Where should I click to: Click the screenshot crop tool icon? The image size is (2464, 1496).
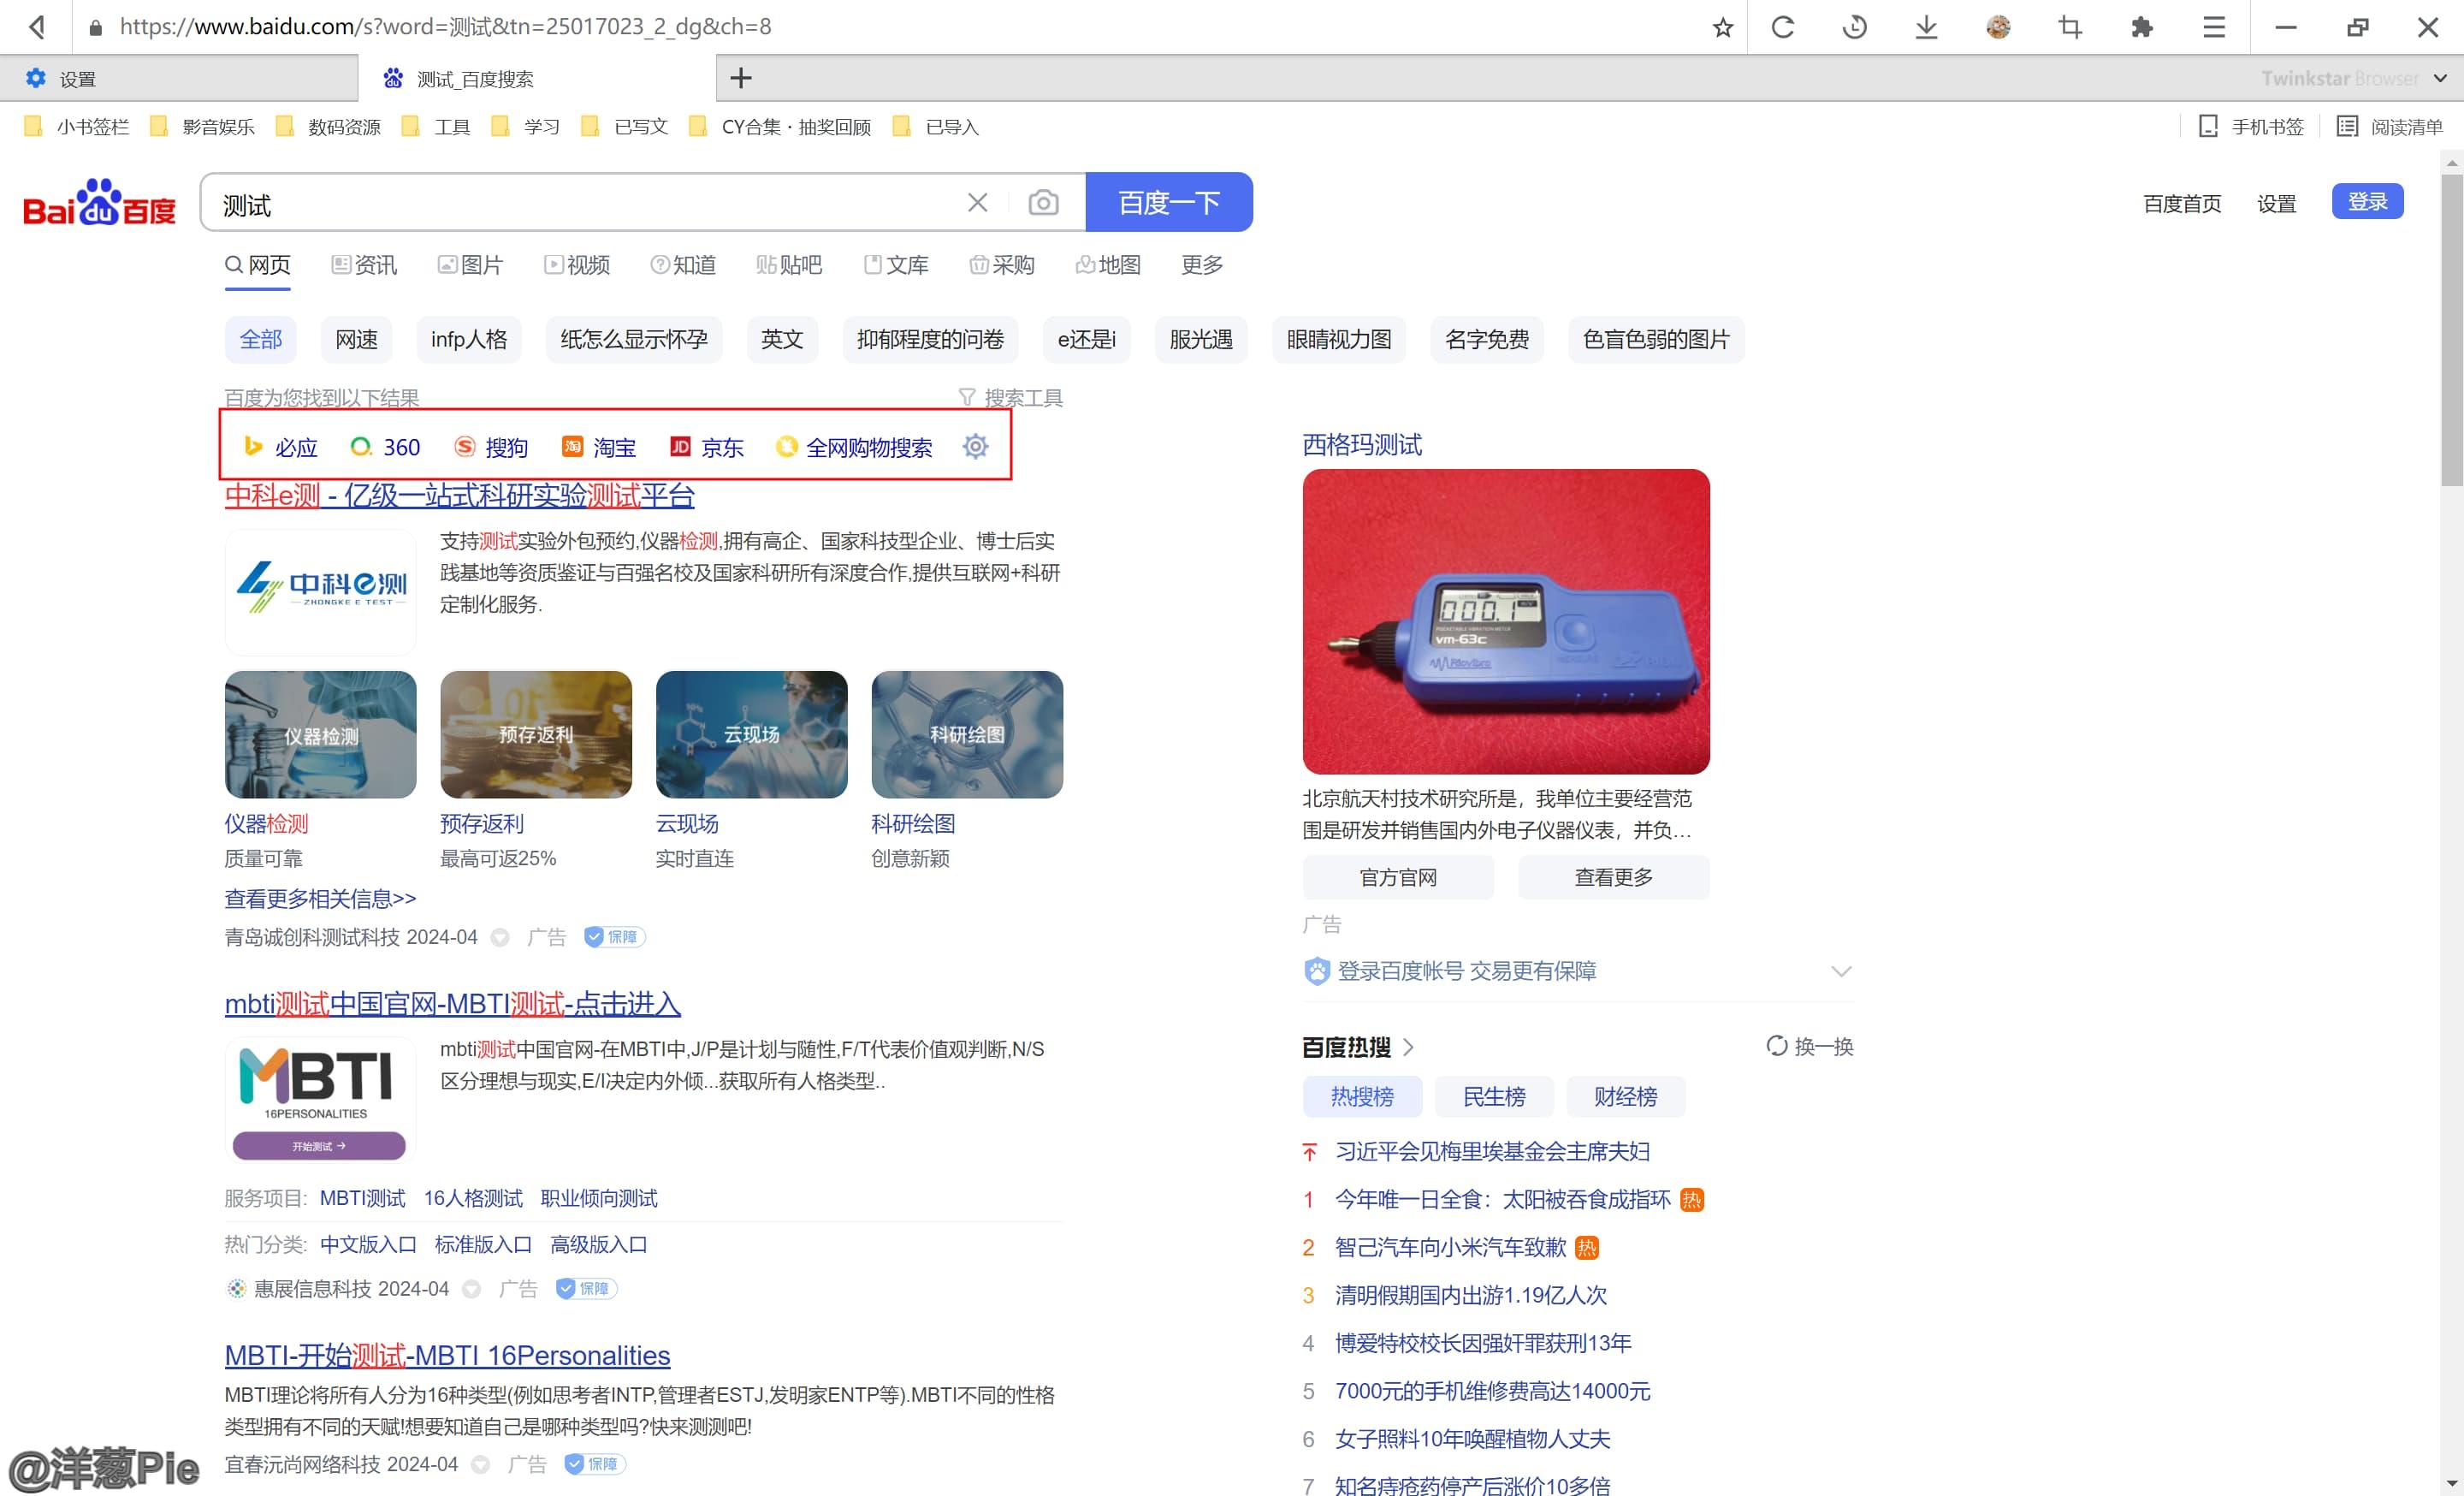tap(2070, 27)
